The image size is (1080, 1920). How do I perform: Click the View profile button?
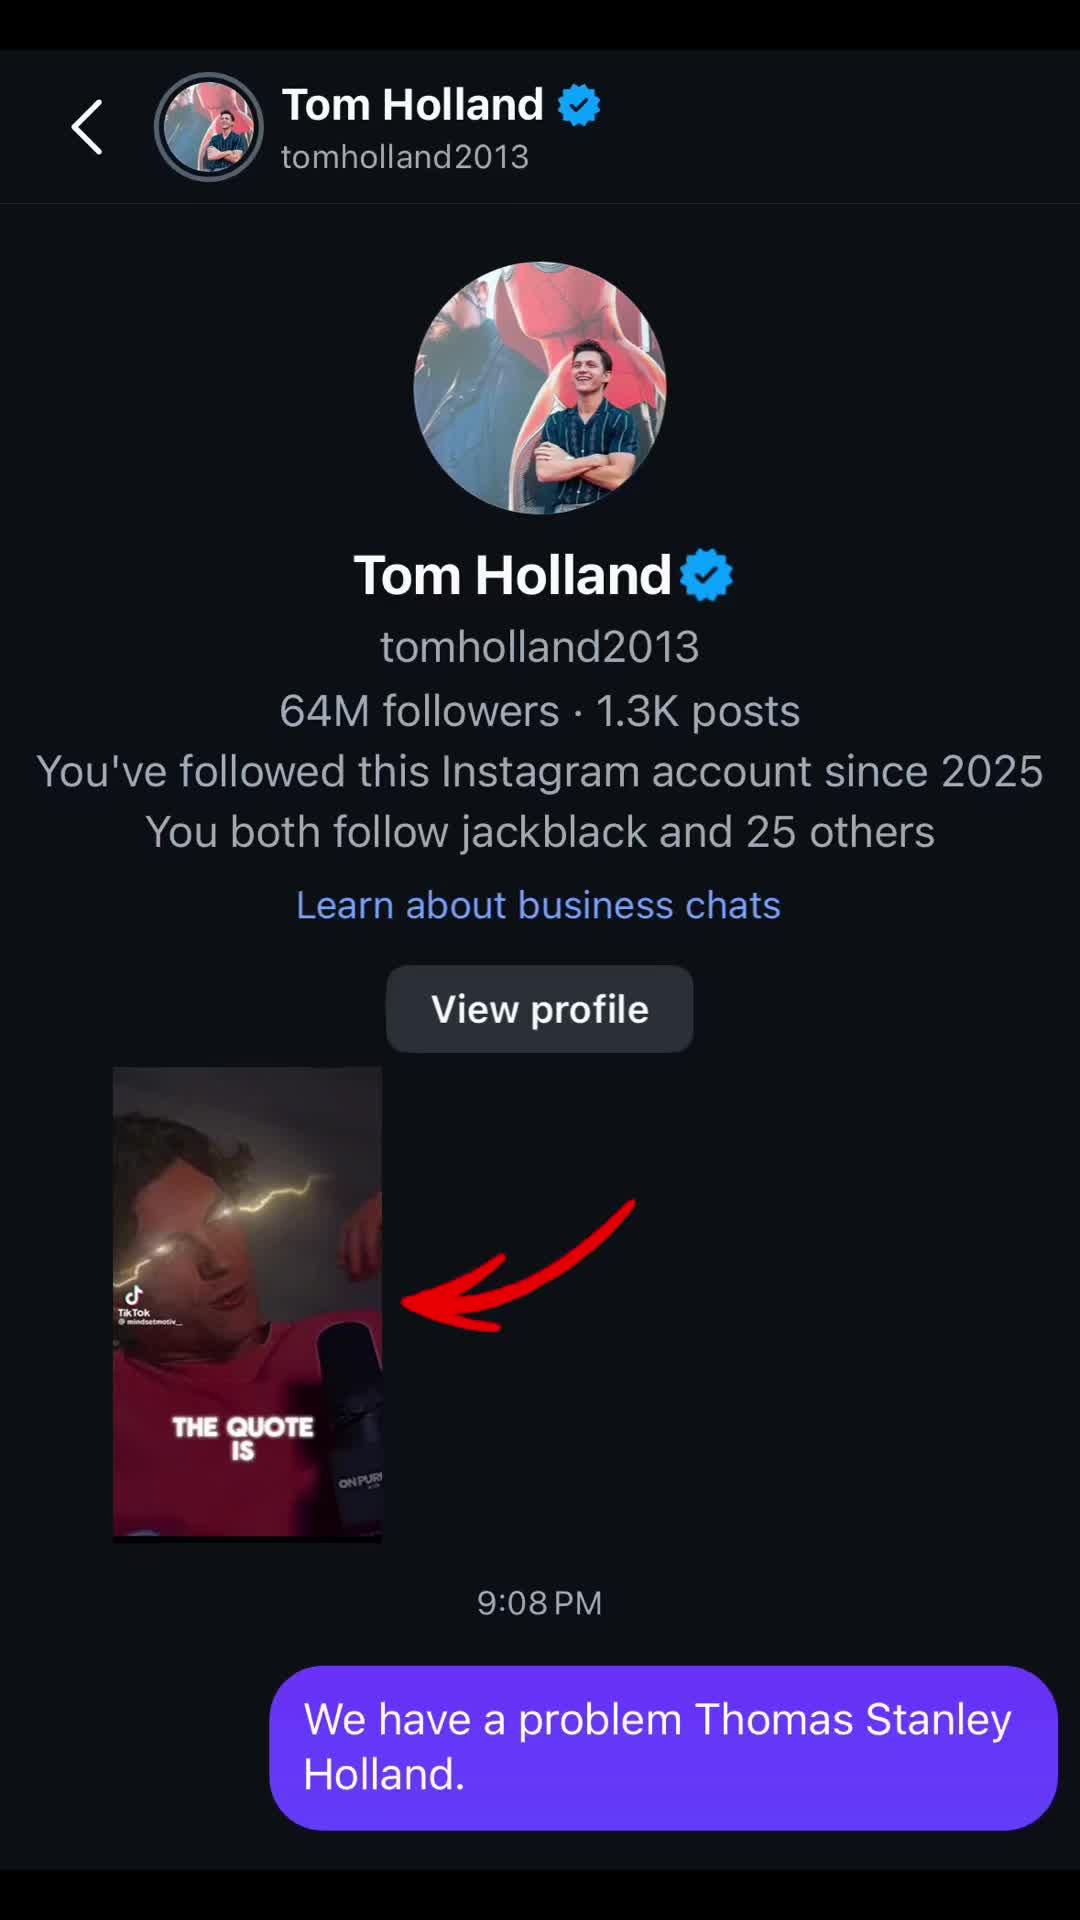[x=540, y=1009]
